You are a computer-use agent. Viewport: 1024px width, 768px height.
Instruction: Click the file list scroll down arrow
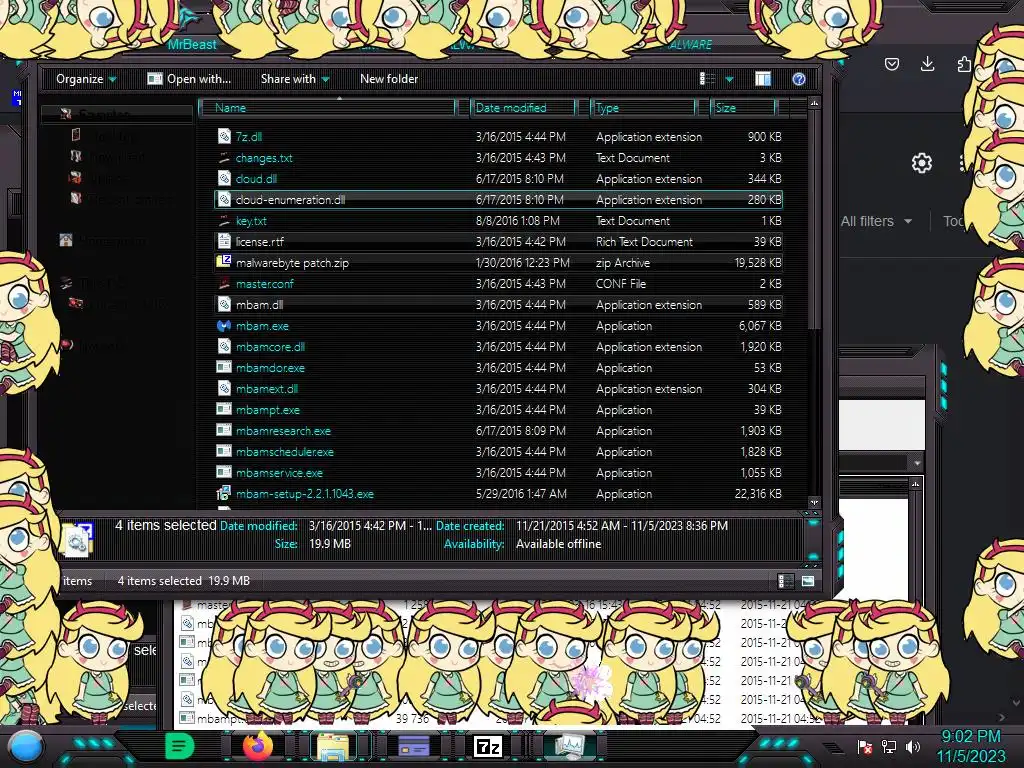814,503
